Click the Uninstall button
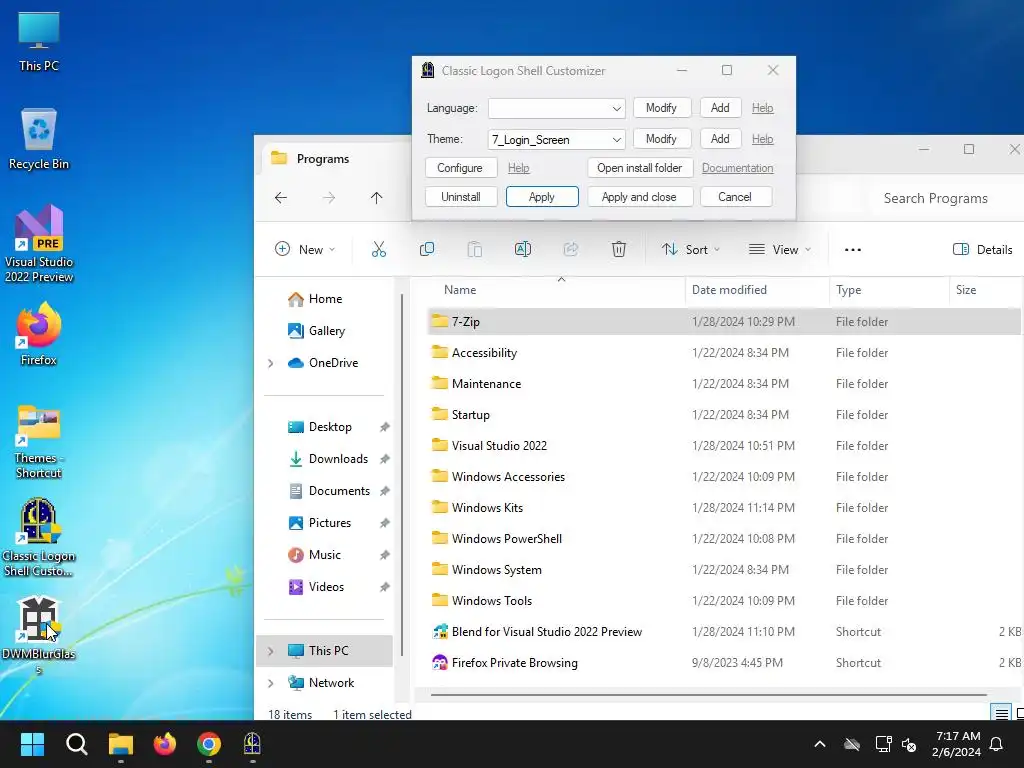 [461, 197]
